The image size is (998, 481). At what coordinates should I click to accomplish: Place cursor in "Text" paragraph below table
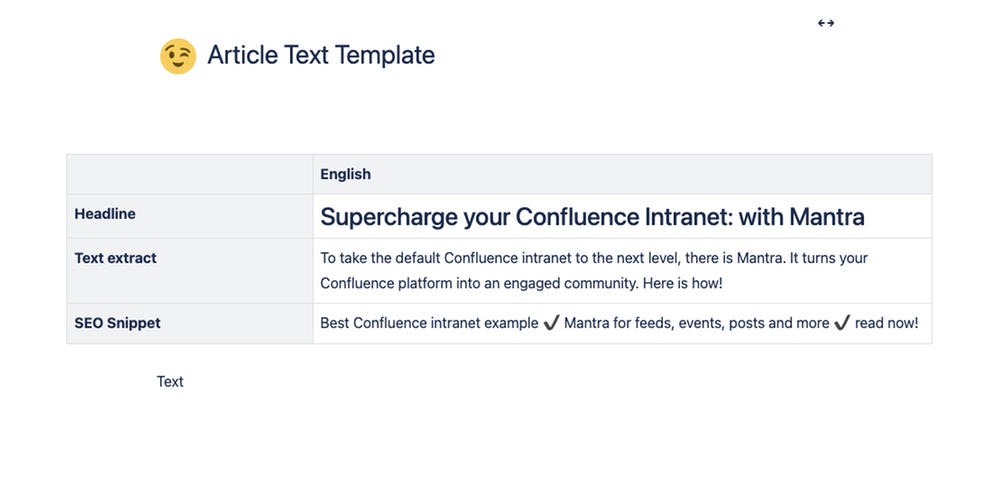coord(170,381)
